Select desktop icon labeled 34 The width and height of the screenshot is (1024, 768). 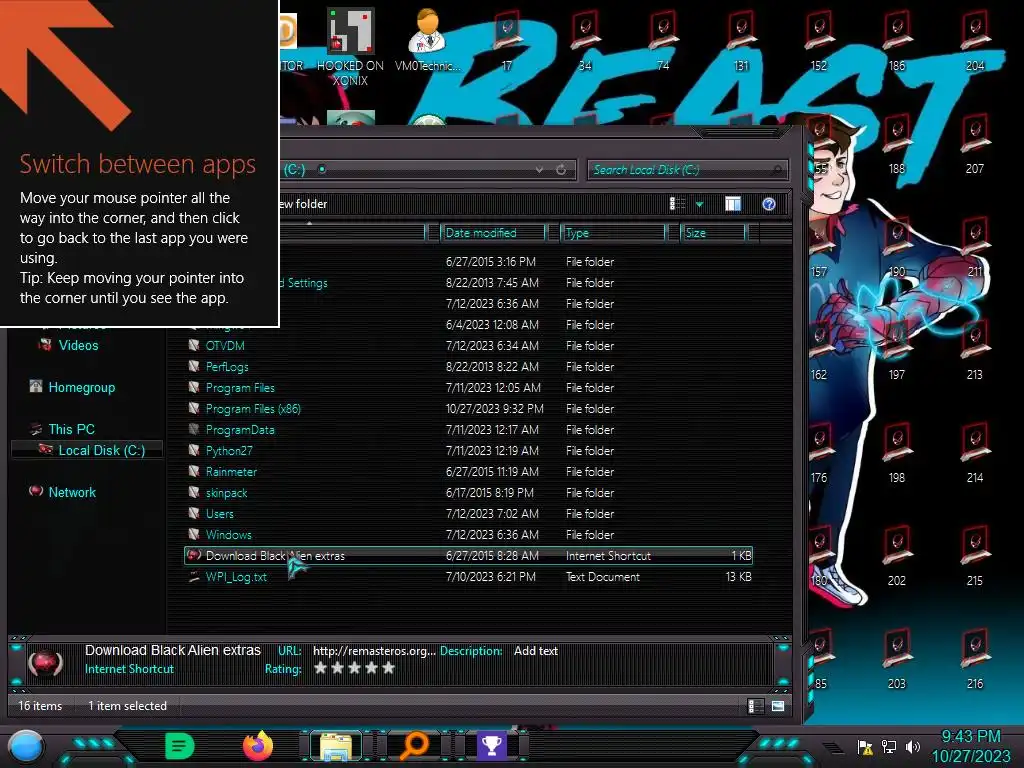[x=584, y=40]
